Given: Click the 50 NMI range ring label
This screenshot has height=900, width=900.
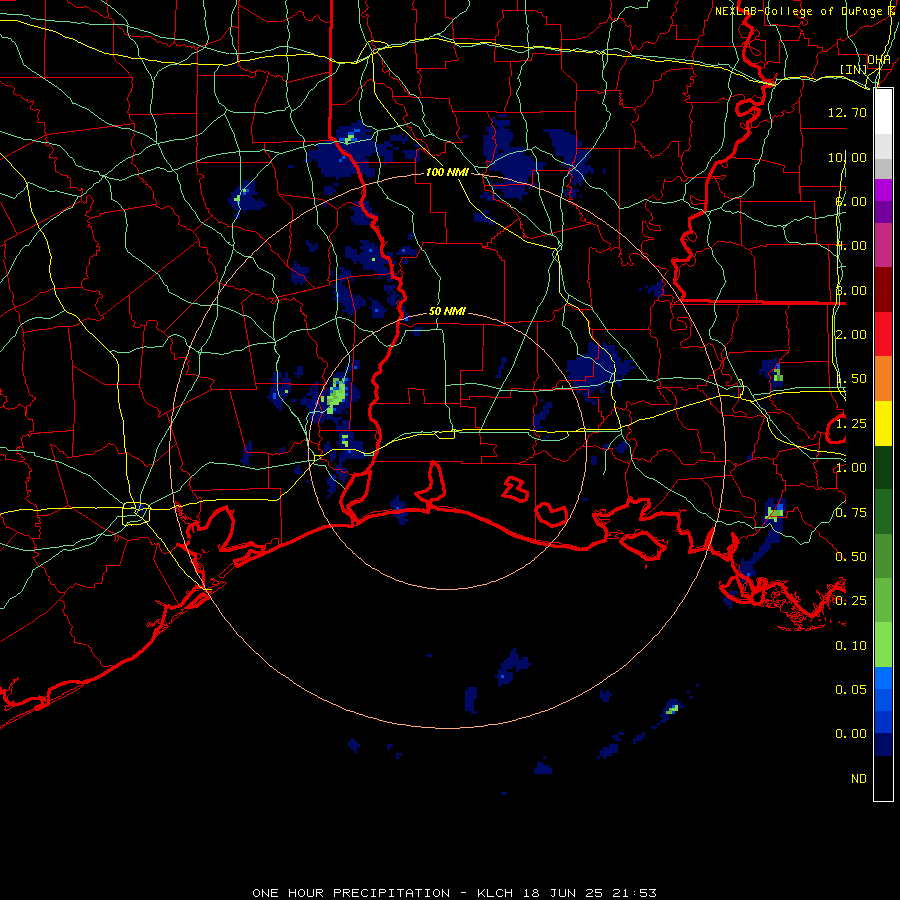Looking at the screenshot, I should coord(447,311).
